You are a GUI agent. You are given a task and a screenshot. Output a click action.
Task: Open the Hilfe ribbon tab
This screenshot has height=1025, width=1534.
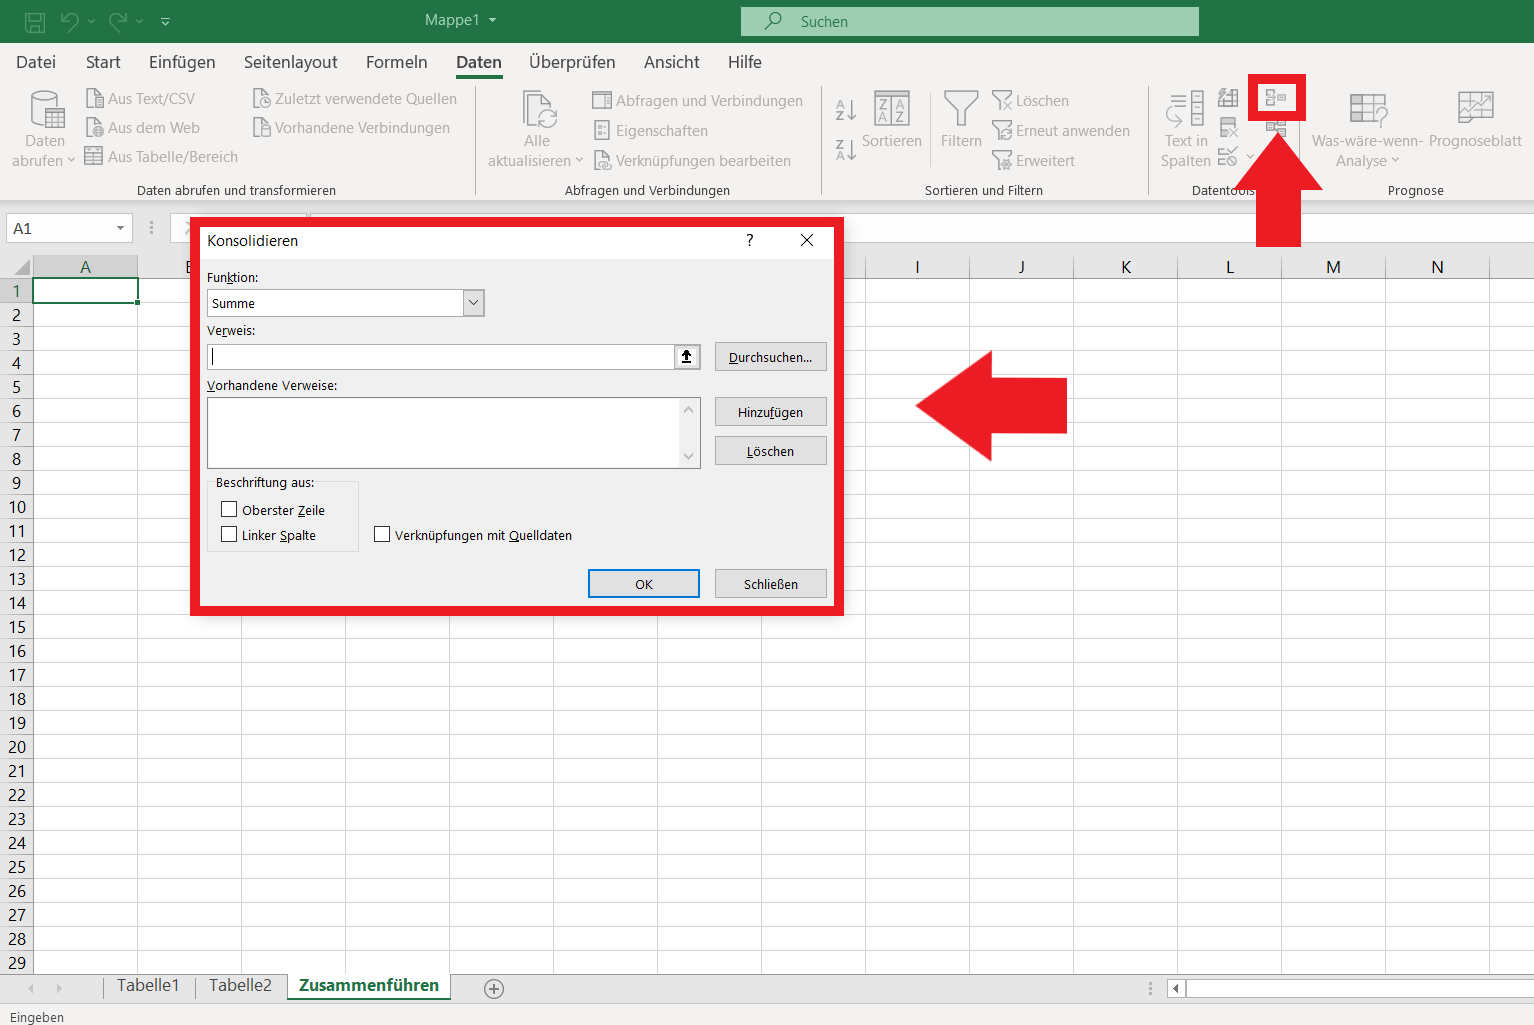pyautogui.click(x=745, y=62)
